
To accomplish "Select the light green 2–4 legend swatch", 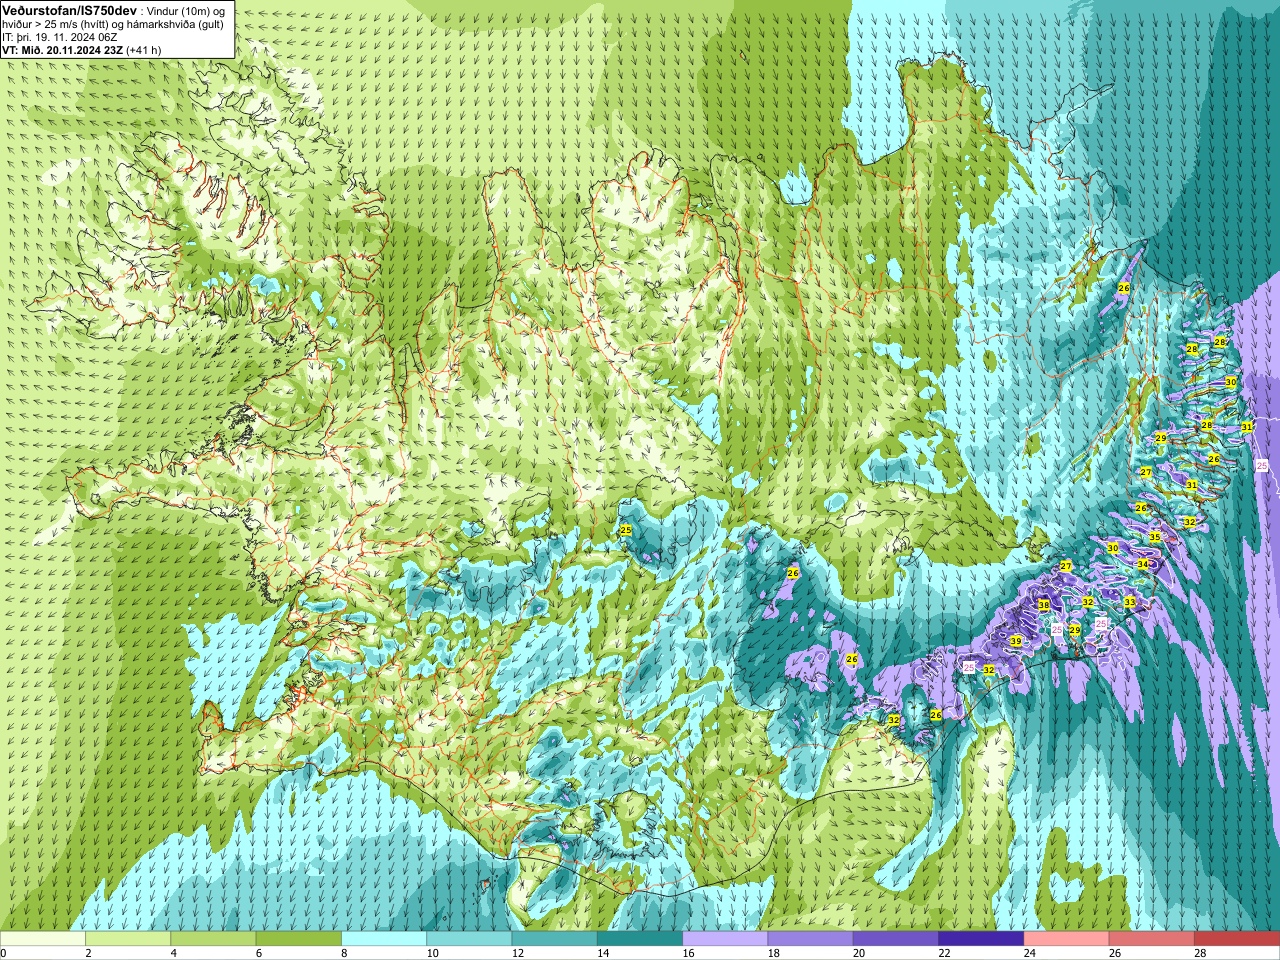I will (x=127, y=939).
